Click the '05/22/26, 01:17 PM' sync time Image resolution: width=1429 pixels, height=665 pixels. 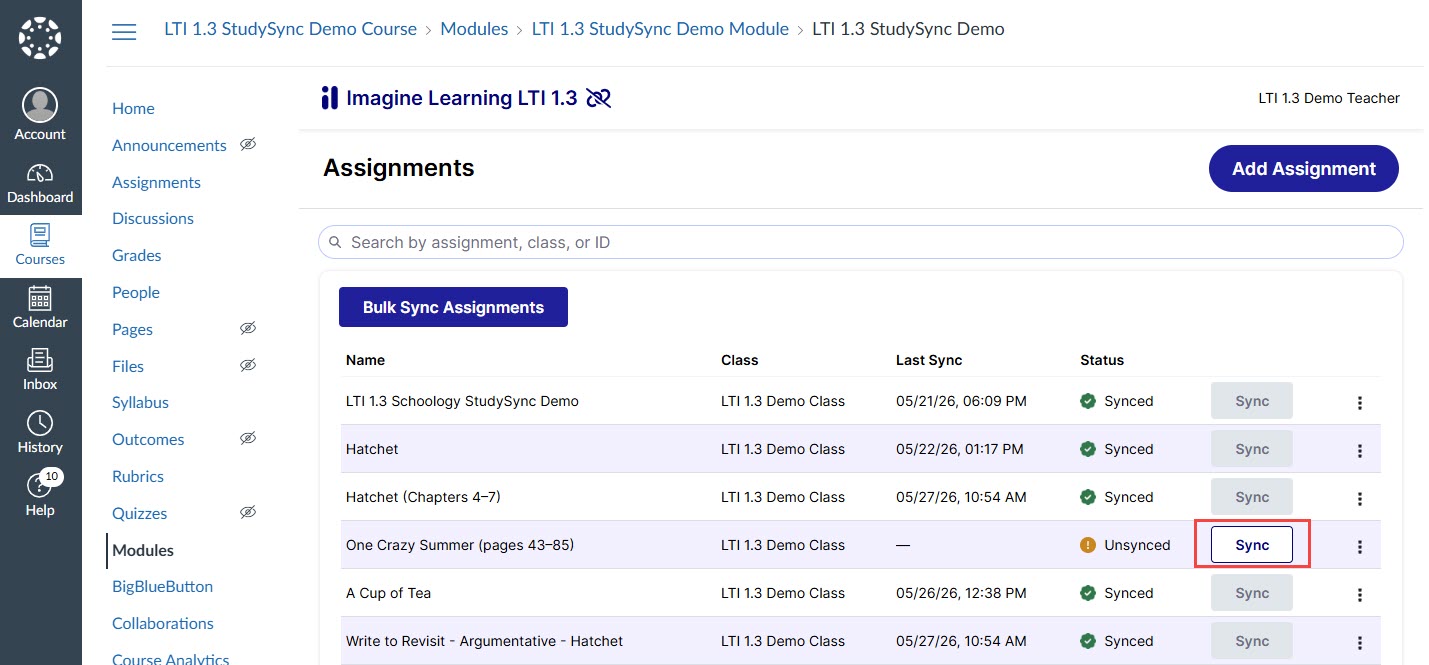click(x=960, y=449)
